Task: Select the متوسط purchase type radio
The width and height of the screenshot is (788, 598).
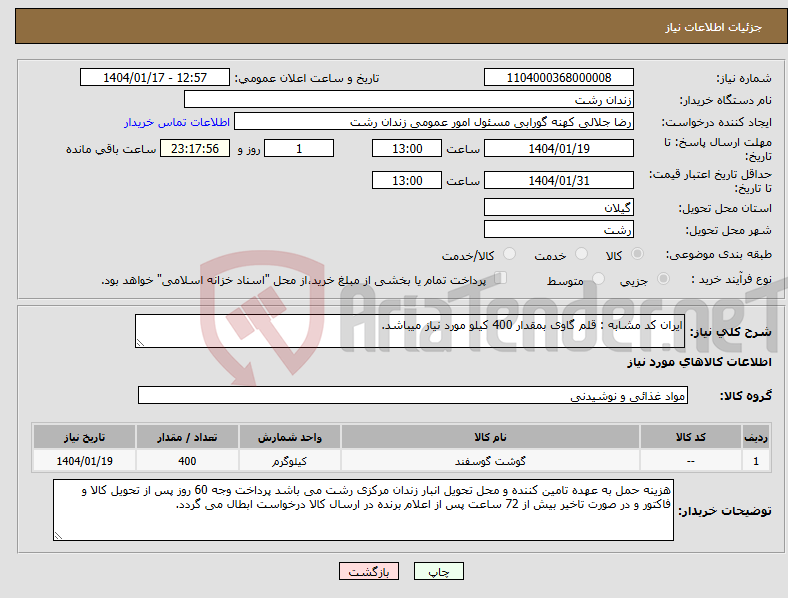Action: (598, 278)
